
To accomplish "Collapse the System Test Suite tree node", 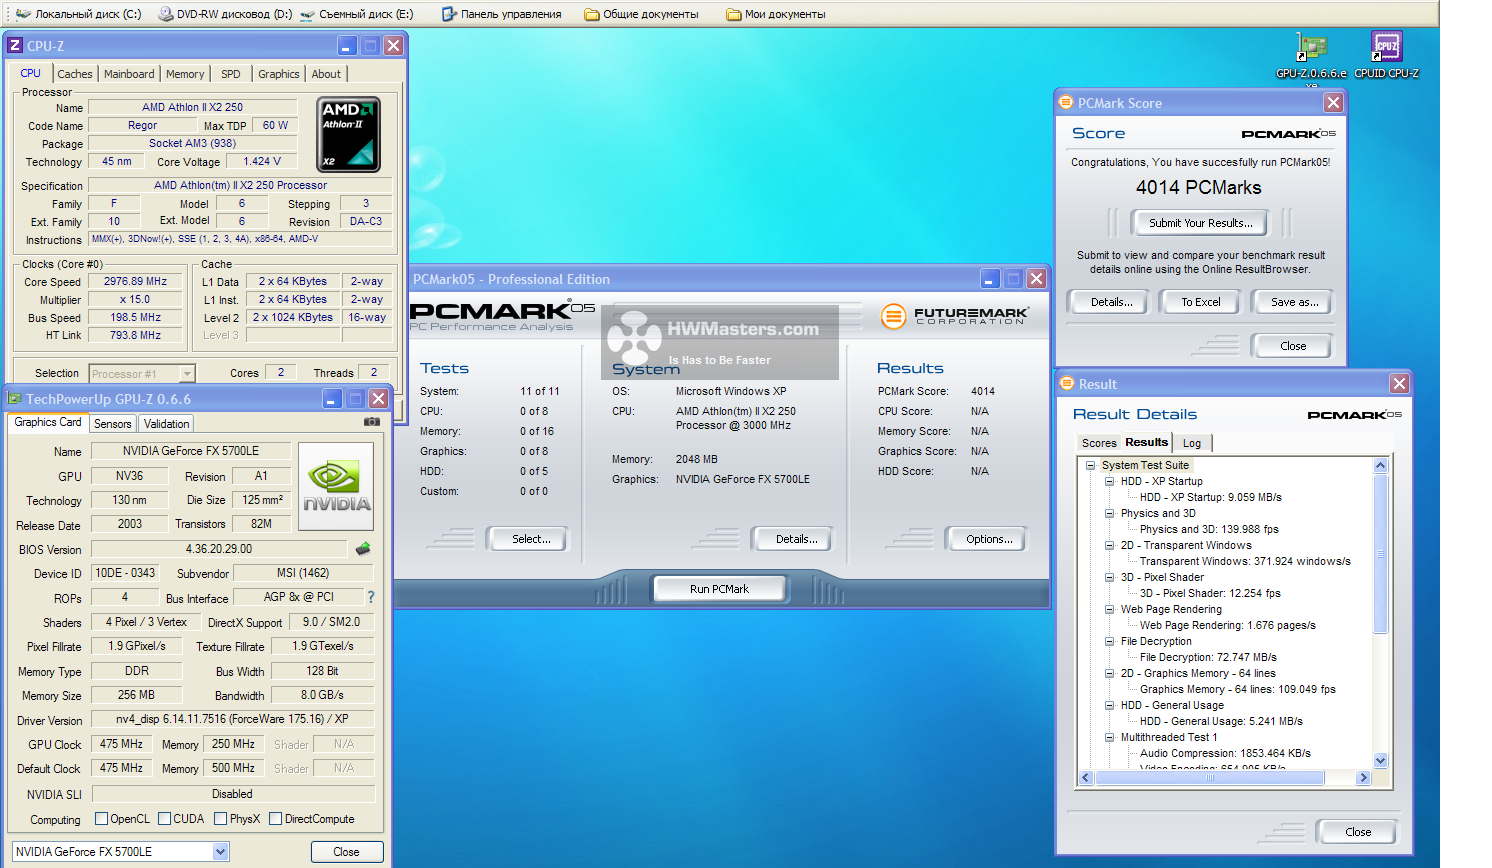I will point(1091,465).
